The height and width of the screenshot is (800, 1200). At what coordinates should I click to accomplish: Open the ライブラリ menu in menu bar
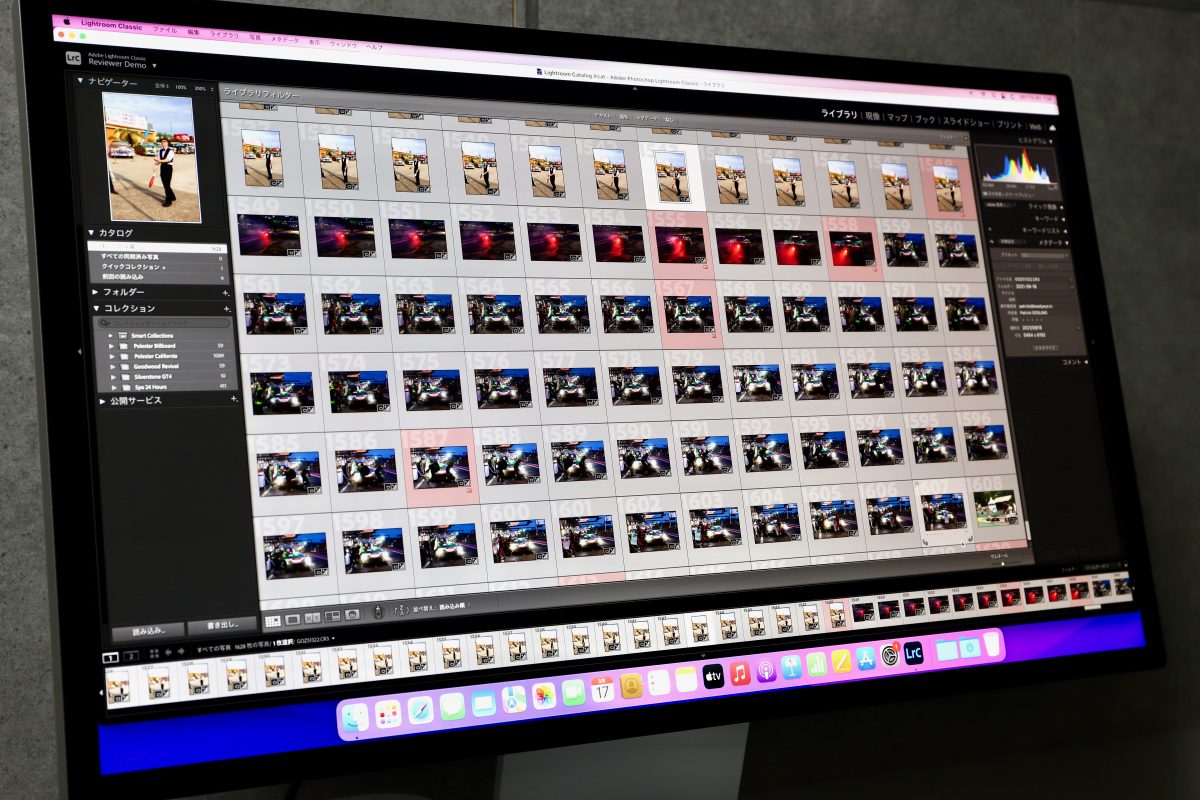coord(224,35)
